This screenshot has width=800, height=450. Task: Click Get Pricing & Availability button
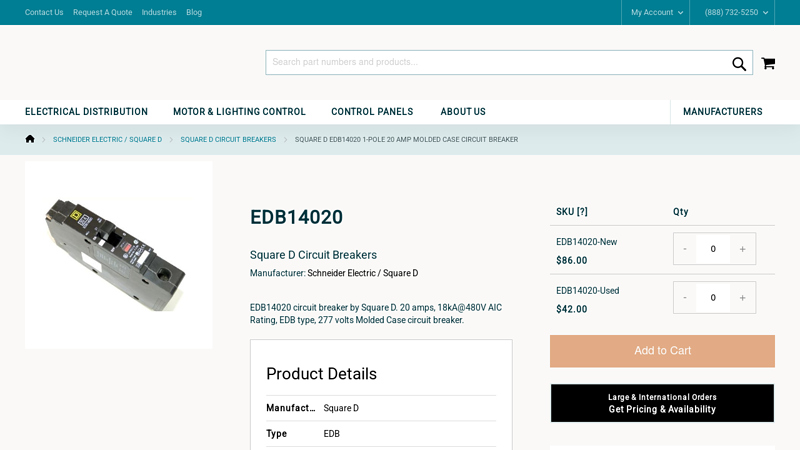pos(662,403)
